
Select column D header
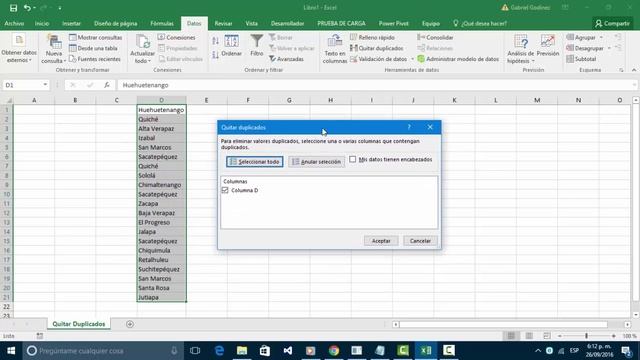[161, 100]
